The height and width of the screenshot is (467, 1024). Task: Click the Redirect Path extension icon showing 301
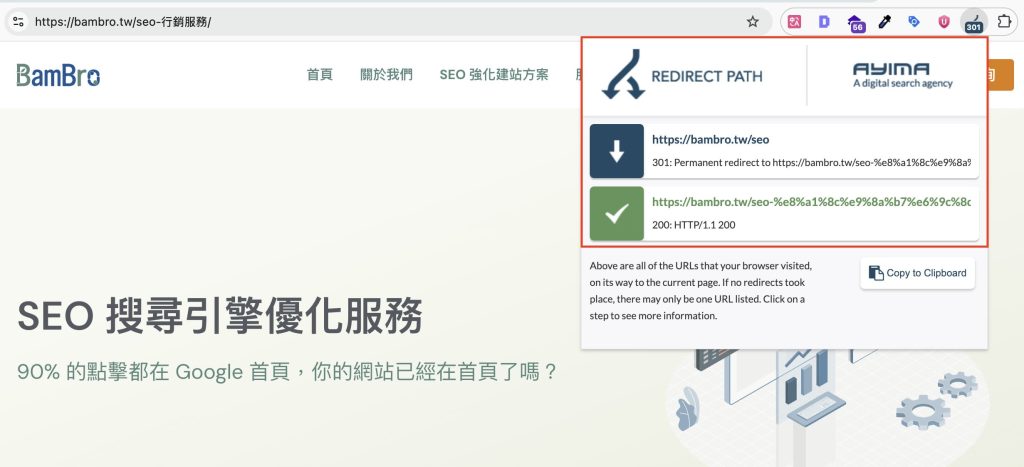(x=974, y=22)
